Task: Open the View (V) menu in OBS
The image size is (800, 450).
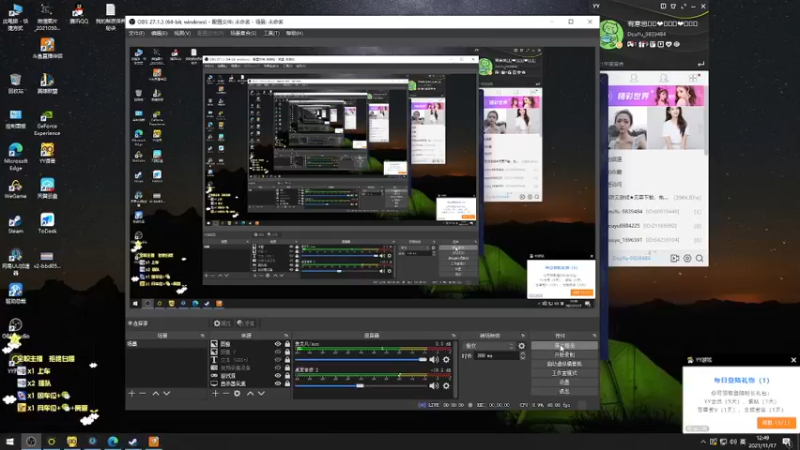Action: (x=182, y=33)
